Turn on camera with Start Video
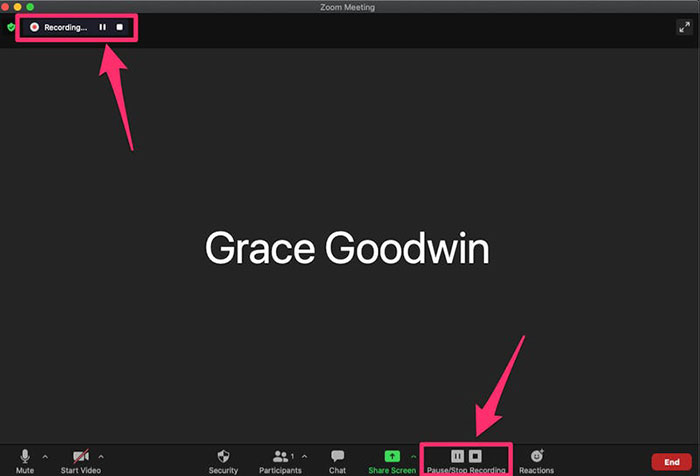700x476 pixels. [81, 457]
